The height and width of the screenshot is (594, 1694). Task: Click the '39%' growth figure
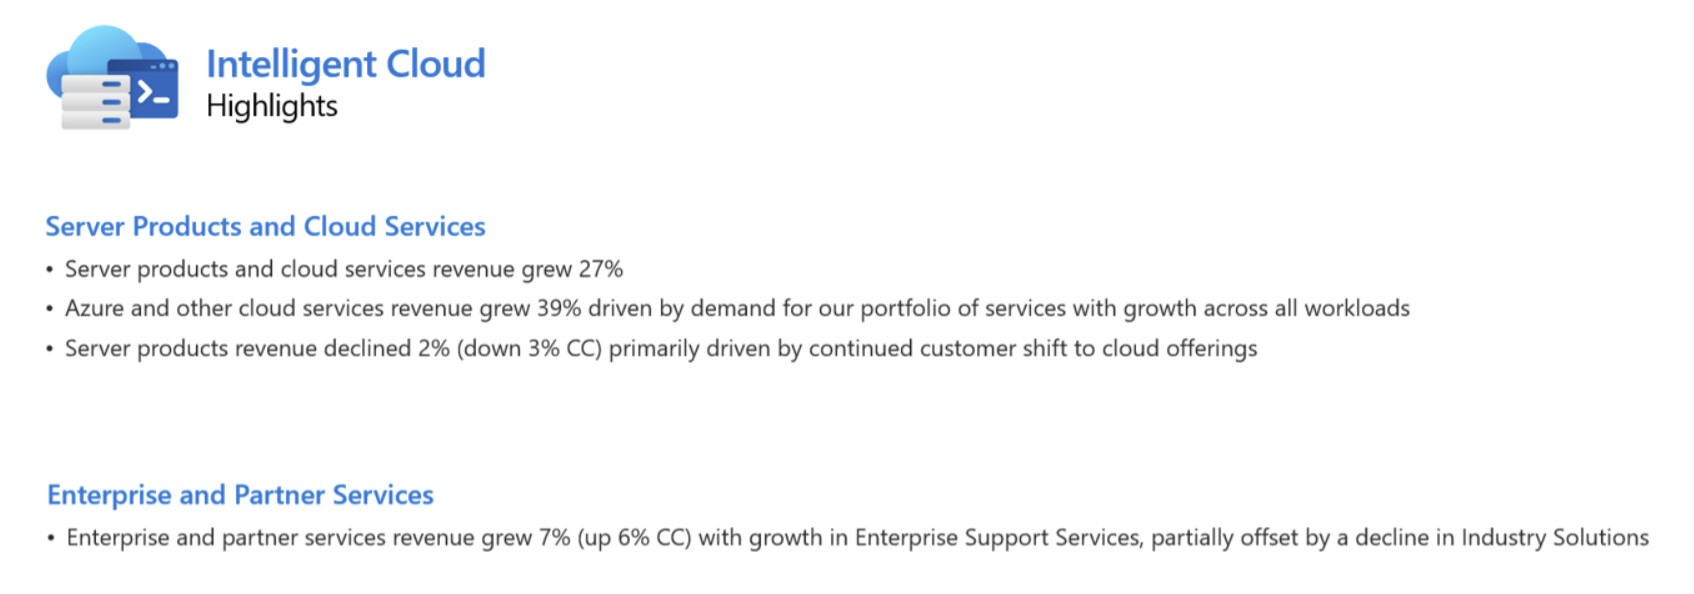click(x=559, y=308)
